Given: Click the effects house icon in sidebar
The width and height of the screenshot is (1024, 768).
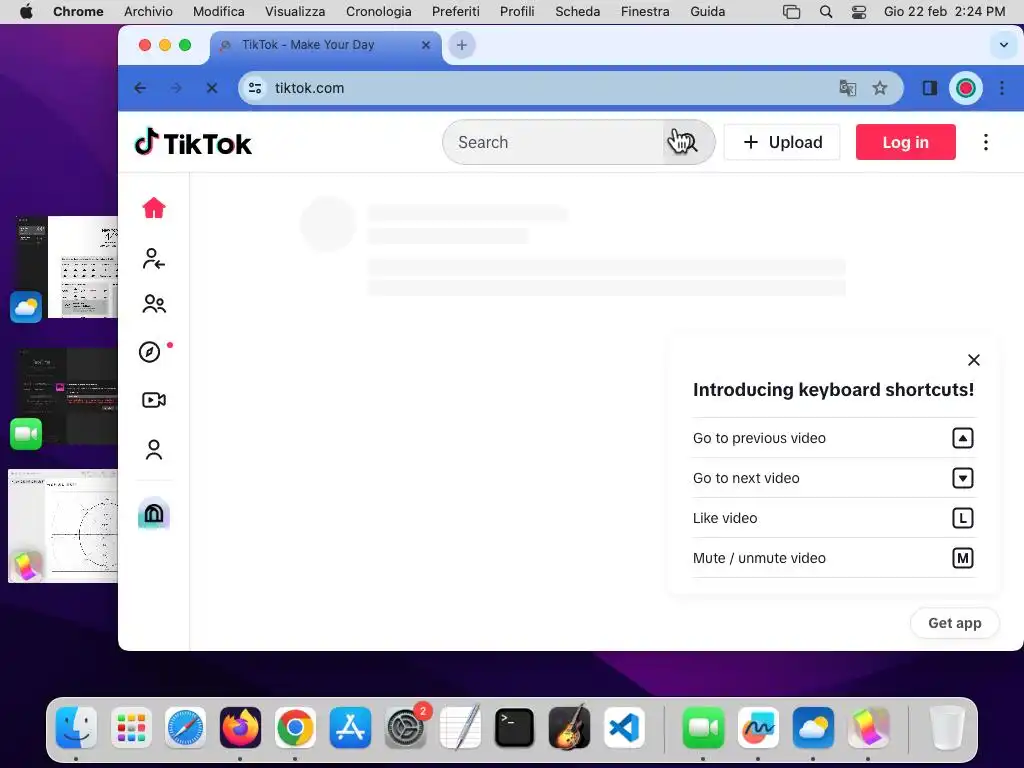Looking at the screenshot, I should (154, 513).
